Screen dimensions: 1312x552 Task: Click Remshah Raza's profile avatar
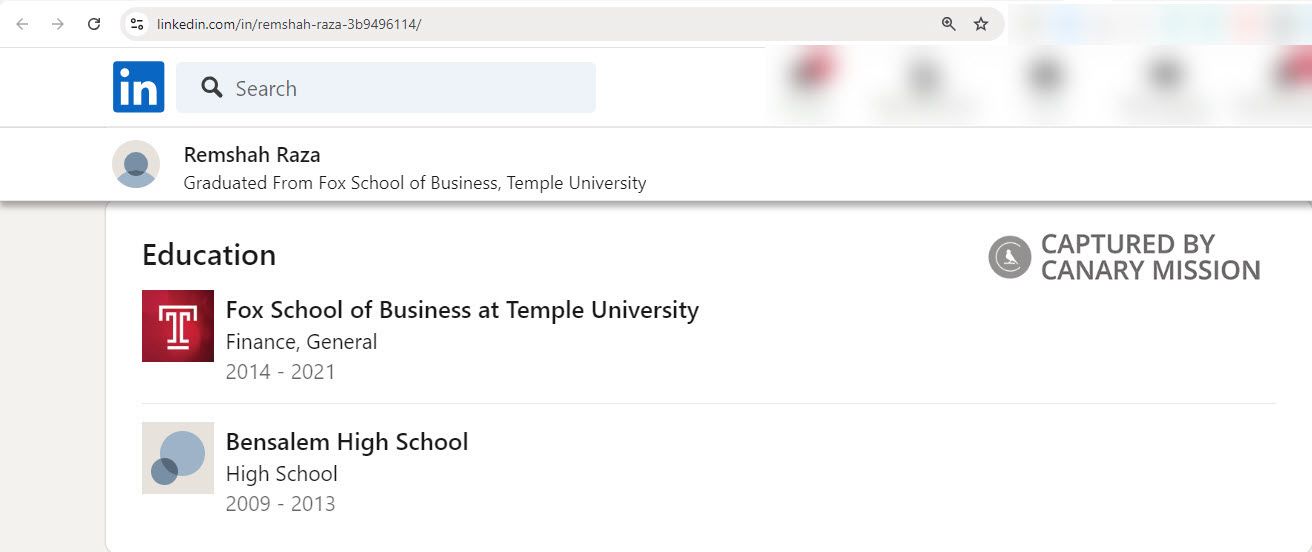coord(136,164)
